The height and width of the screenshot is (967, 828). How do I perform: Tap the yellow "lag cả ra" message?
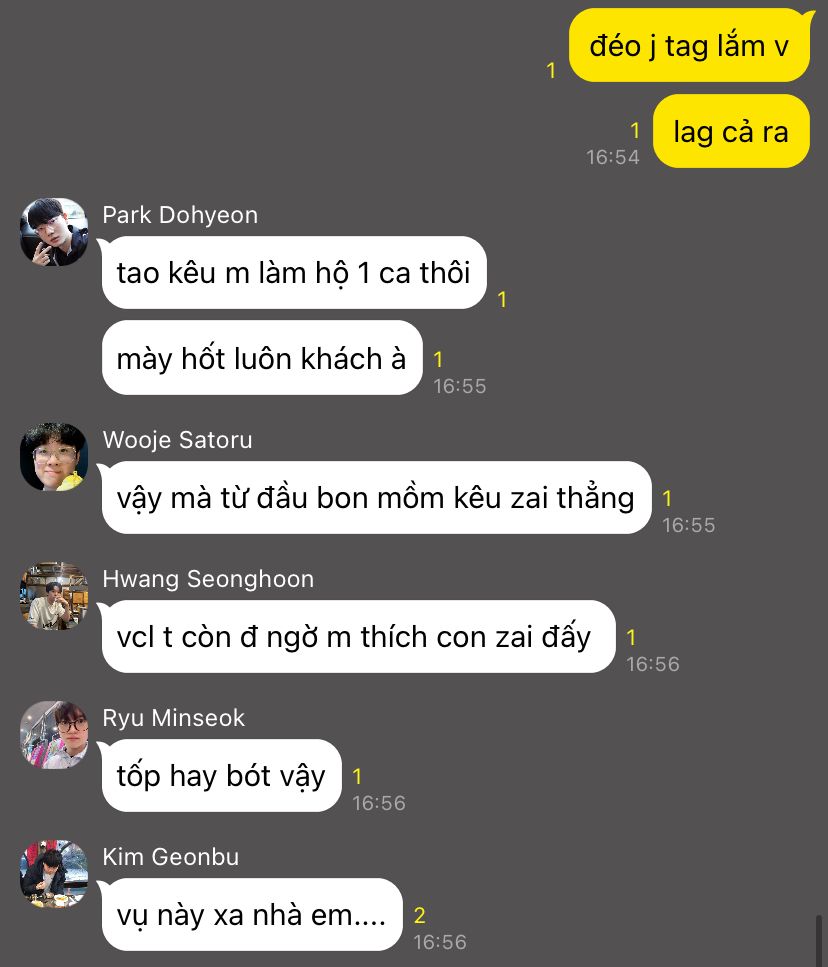731,131
